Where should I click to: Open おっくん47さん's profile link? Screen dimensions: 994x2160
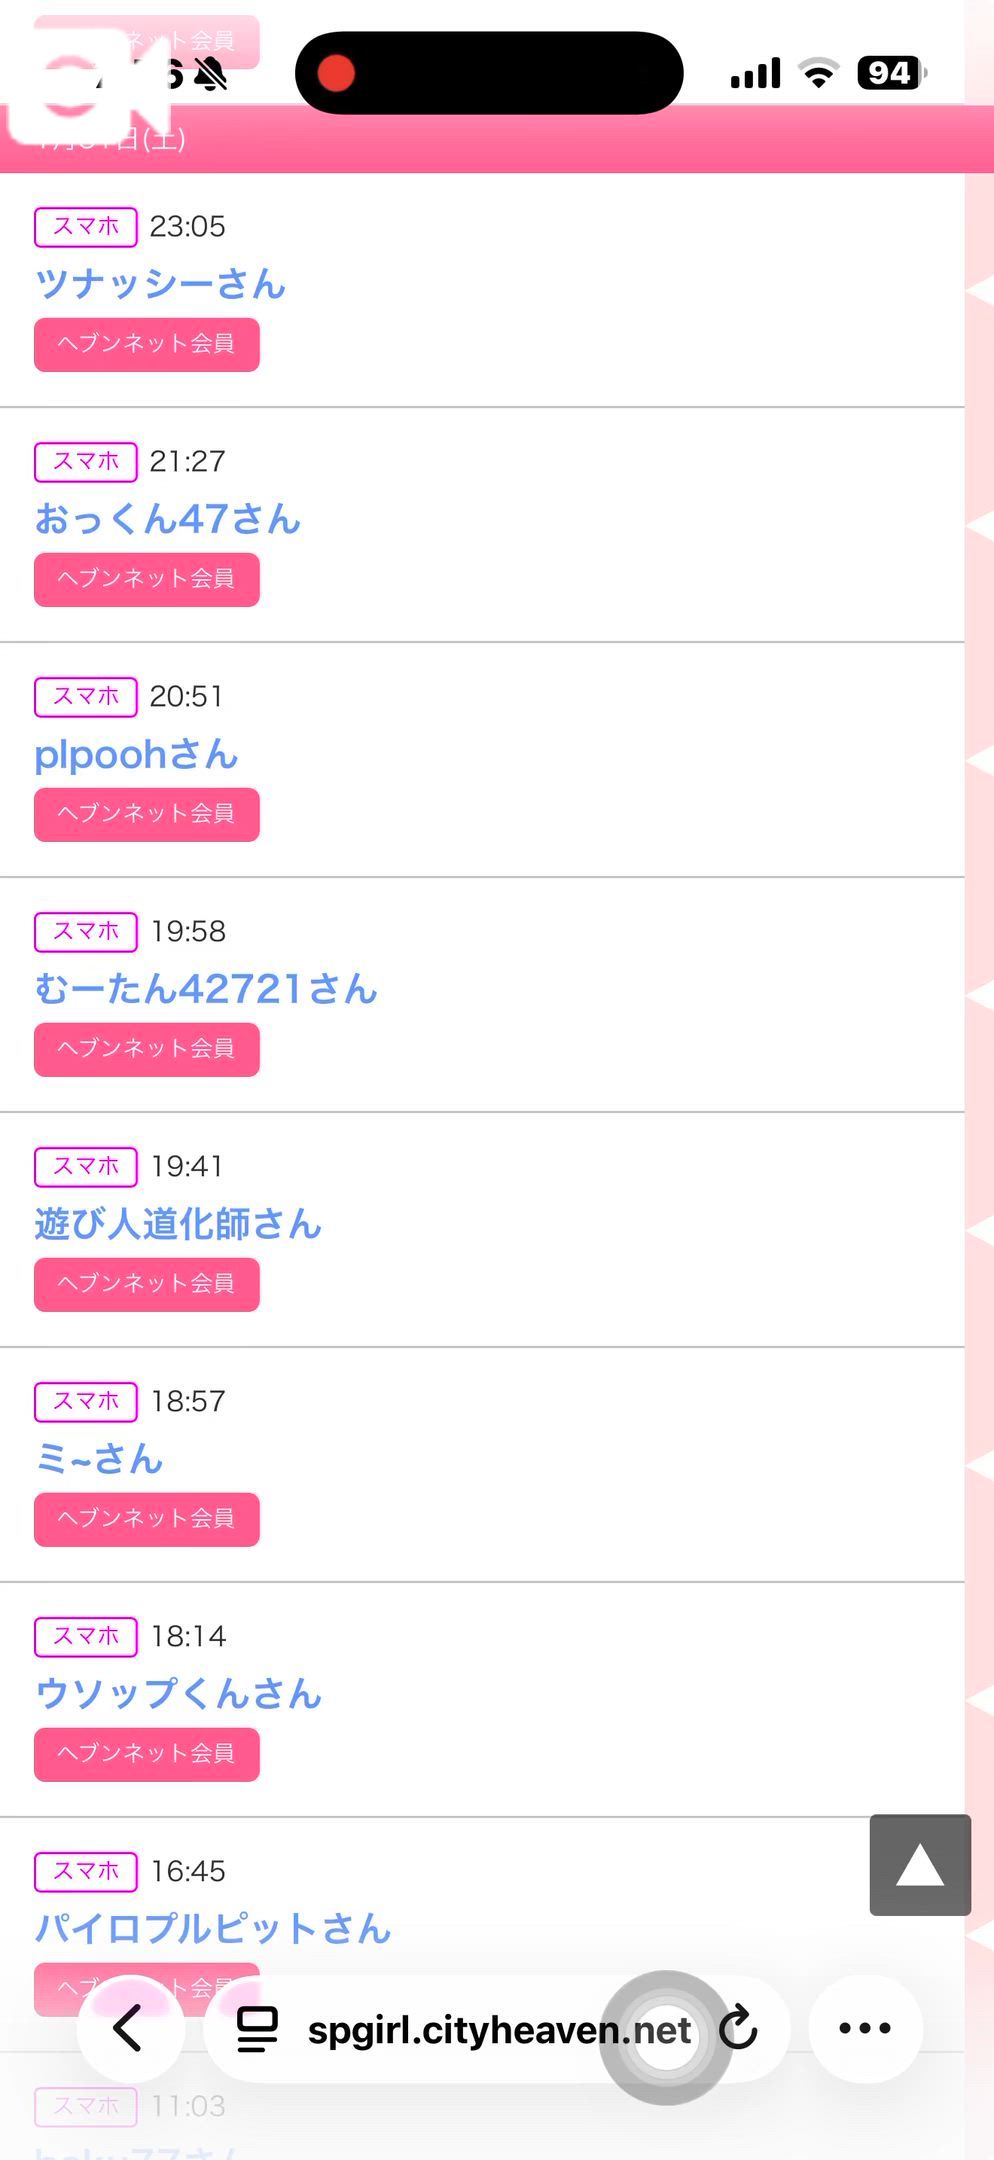pos(167,519)
